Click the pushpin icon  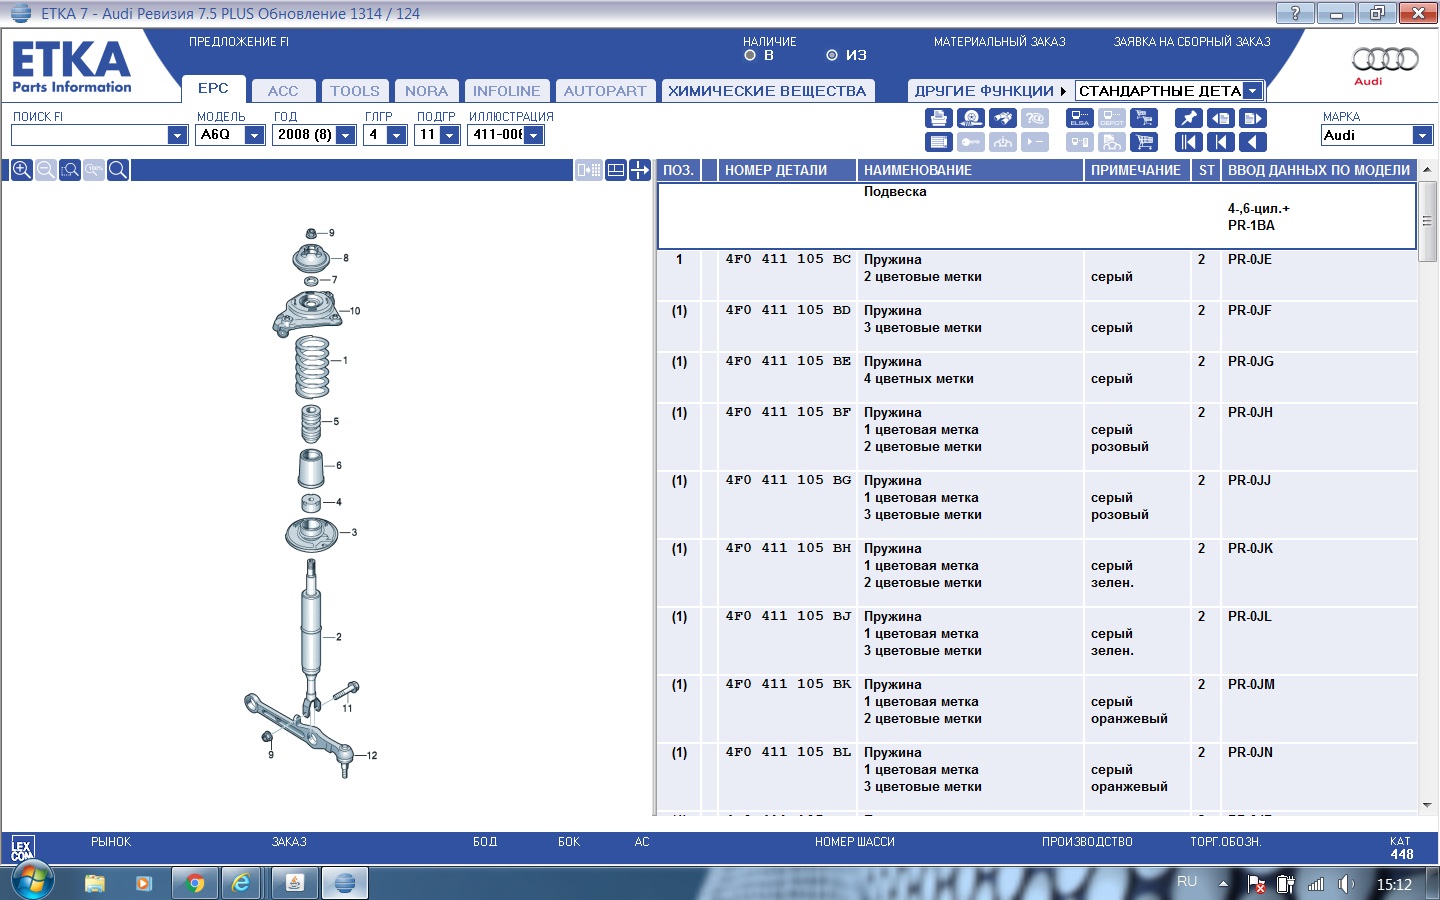(x=1188, y=118)
